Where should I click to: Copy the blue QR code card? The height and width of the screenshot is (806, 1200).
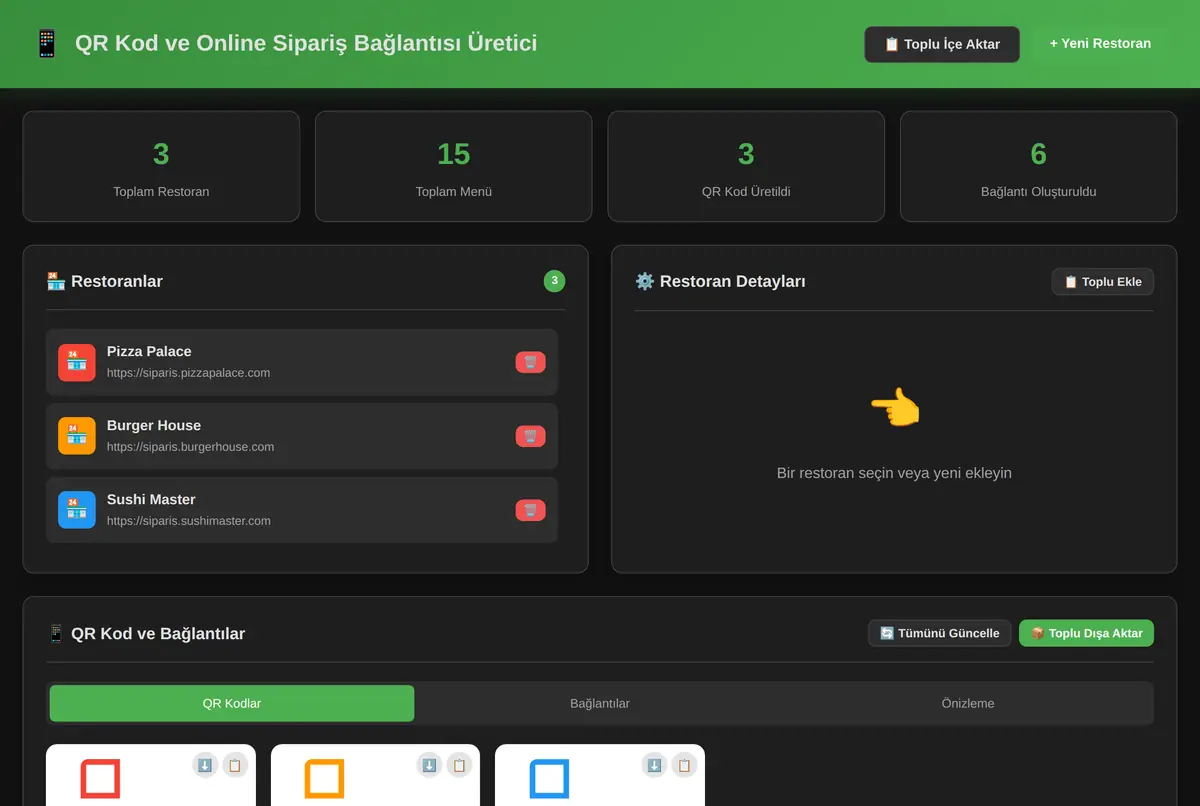(x=684, y=765)
